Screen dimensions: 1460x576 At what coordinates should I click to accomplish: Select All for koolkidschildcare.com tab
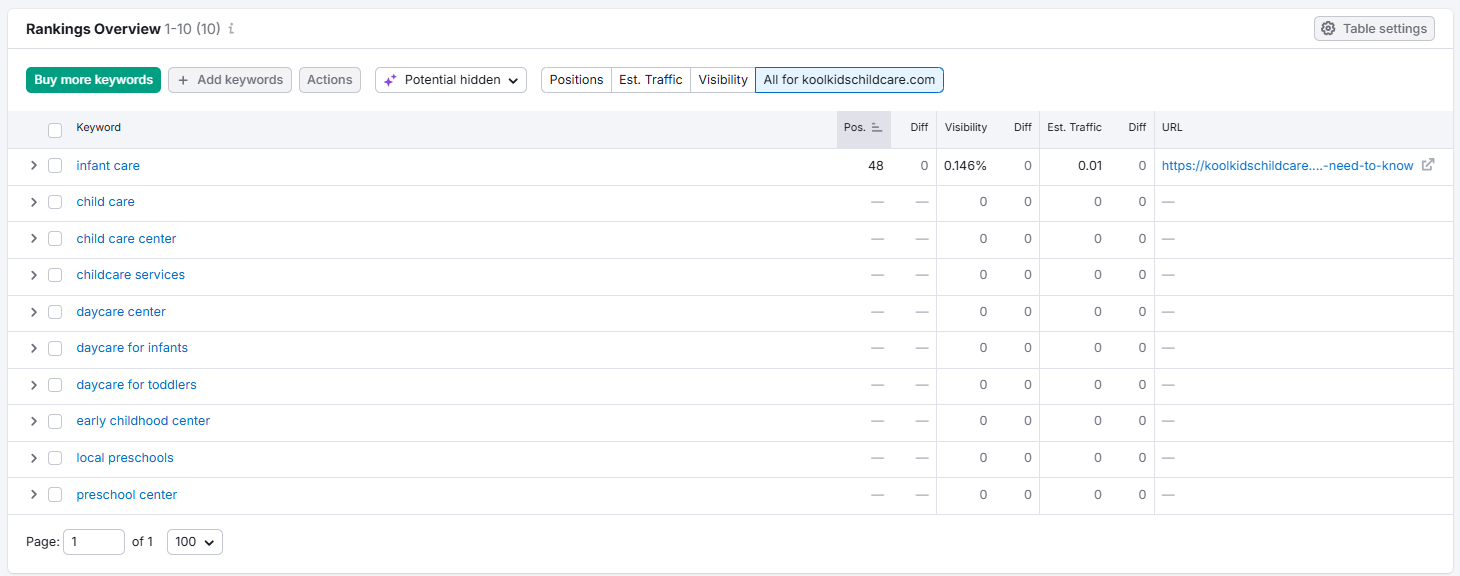(849, 80)
